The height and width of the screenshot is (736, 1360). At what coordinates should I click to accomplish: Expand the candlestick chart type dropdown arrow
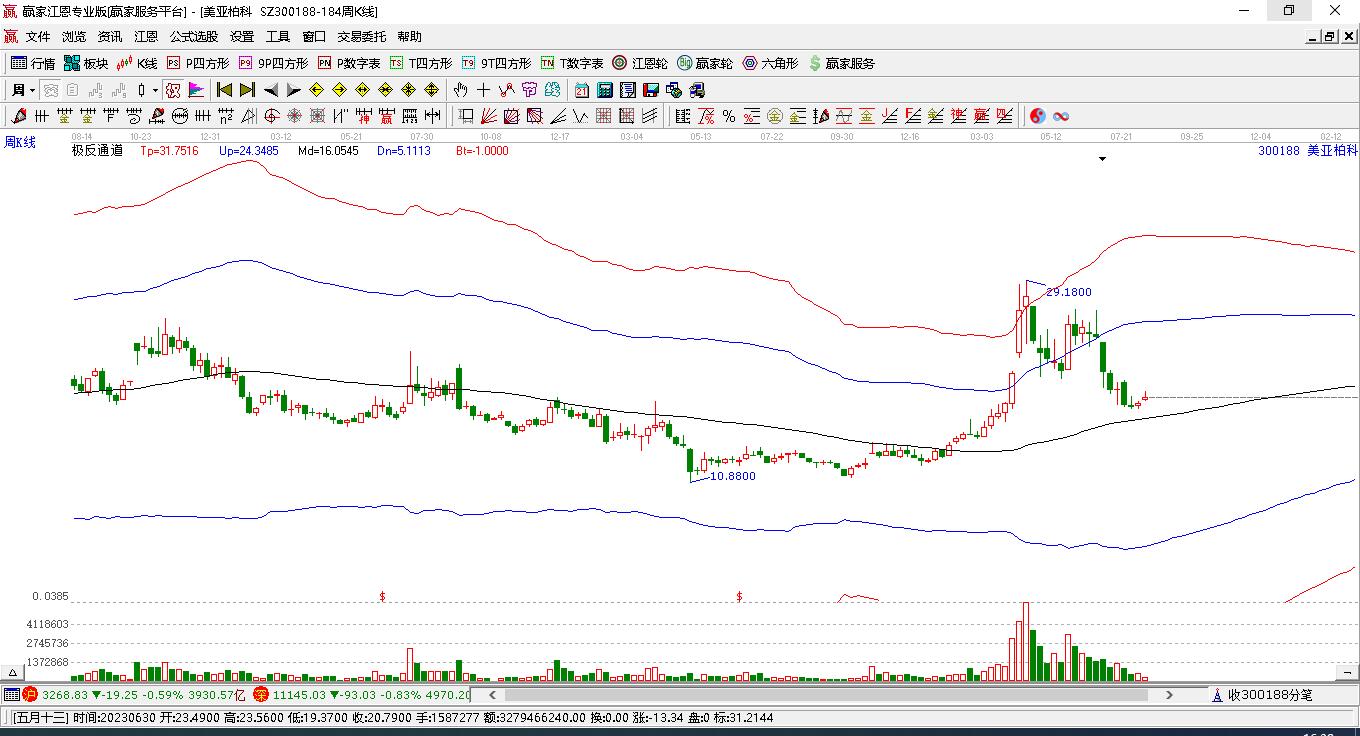156,90
